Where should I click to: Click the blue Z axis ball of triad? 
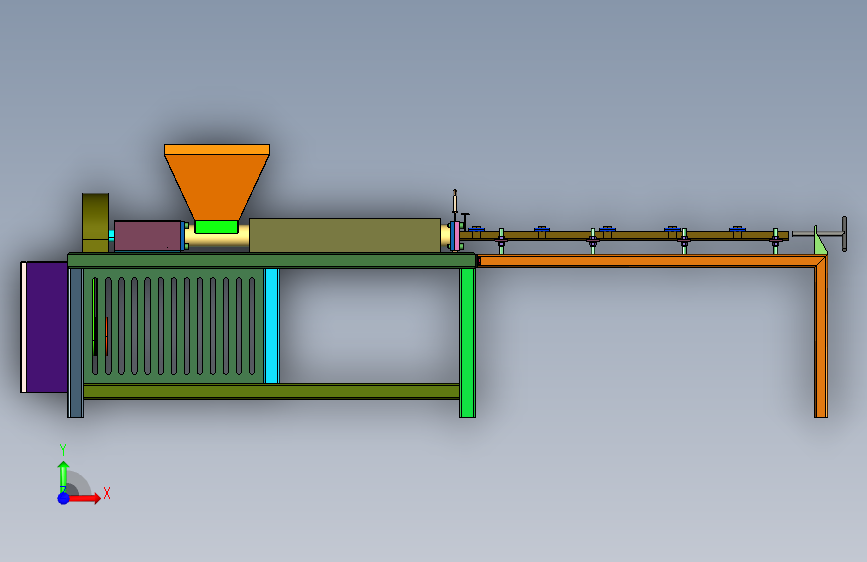pos(64,498)
